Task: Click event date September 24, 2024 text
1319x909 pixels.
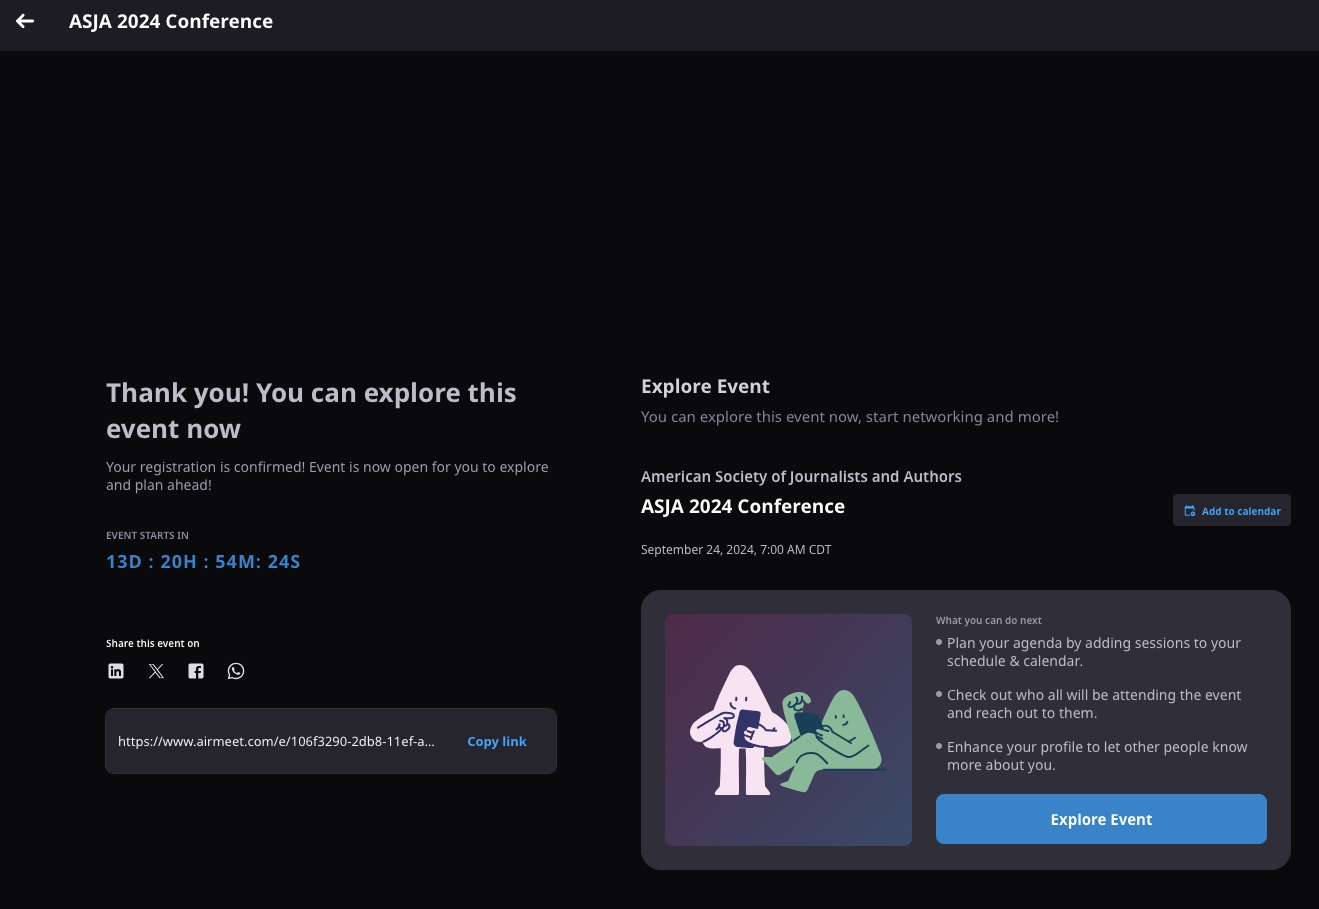Action: click(x=736, y=550)
